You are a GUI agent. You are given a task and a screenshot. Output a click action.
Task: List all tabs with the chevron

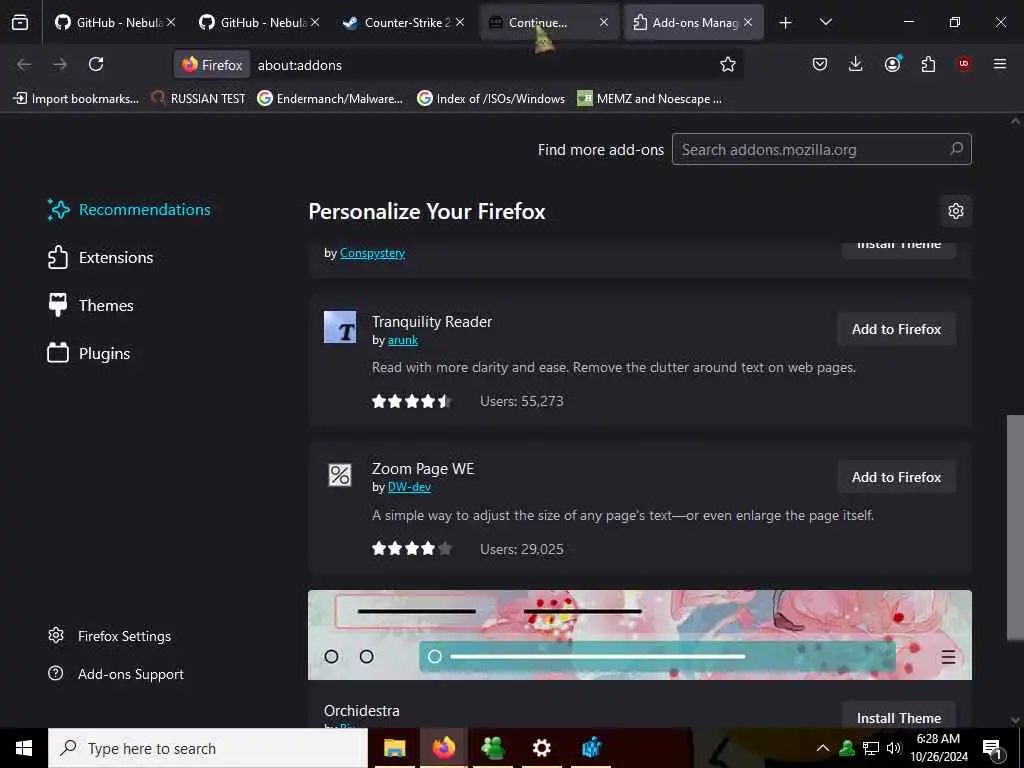pyautogui.click(x=825, y=22)
